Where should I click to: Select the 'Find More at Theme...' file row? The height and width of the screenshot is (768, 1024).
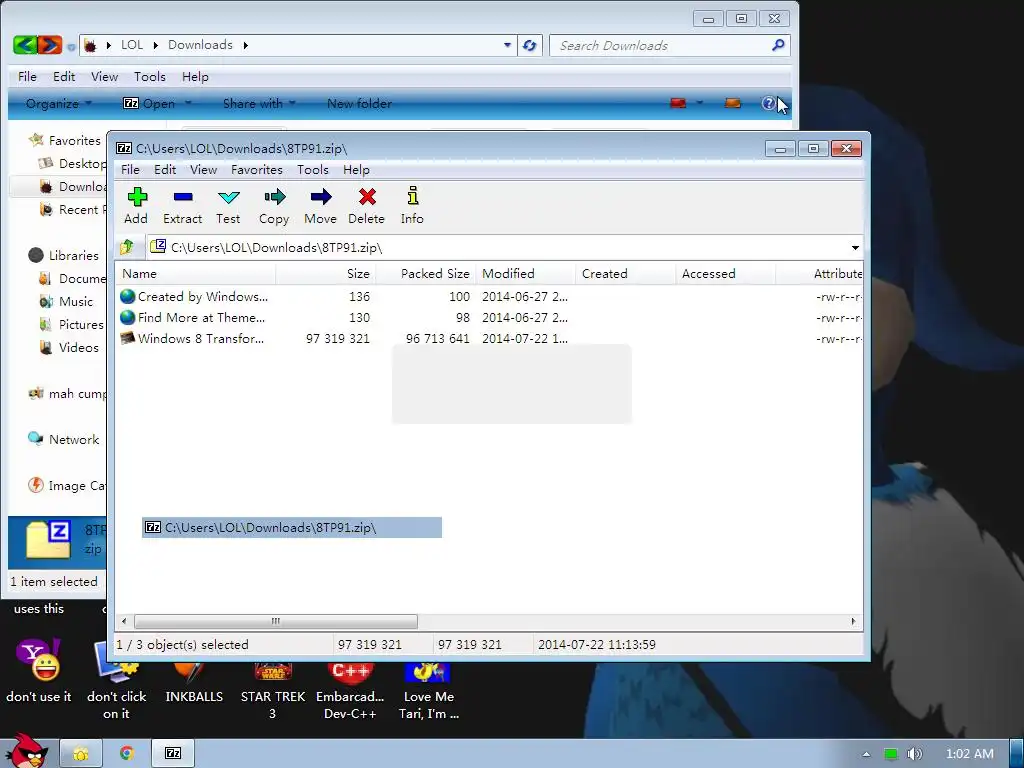tap(489, 317)
